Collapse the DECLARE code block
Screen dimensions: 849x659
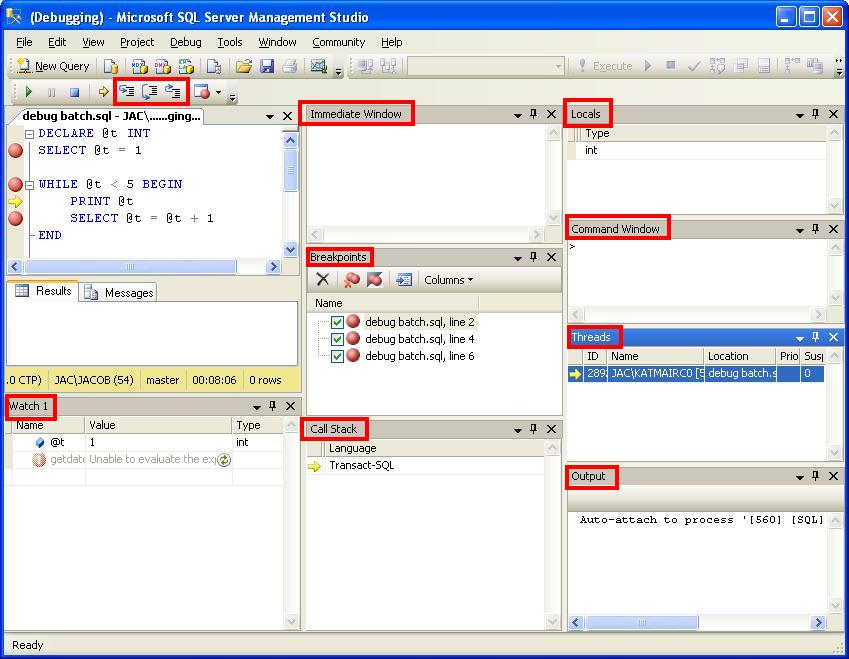point(30,134)
